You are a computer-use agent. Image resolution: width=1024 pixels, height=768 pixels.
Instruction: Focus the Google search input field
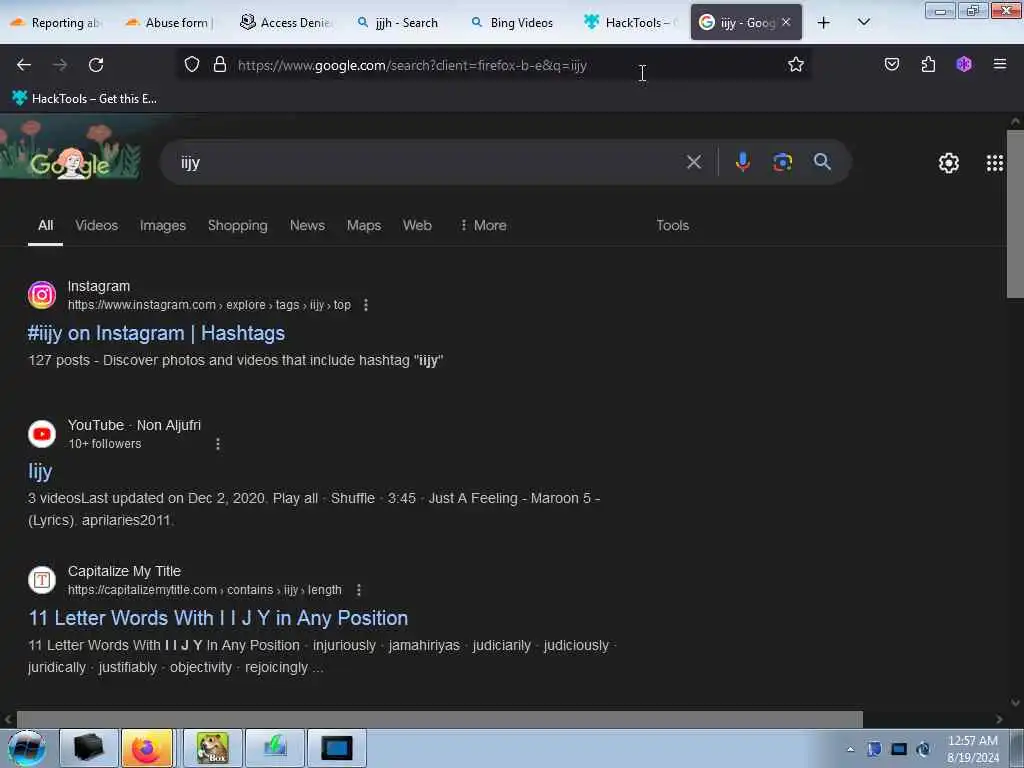(428, 162)
